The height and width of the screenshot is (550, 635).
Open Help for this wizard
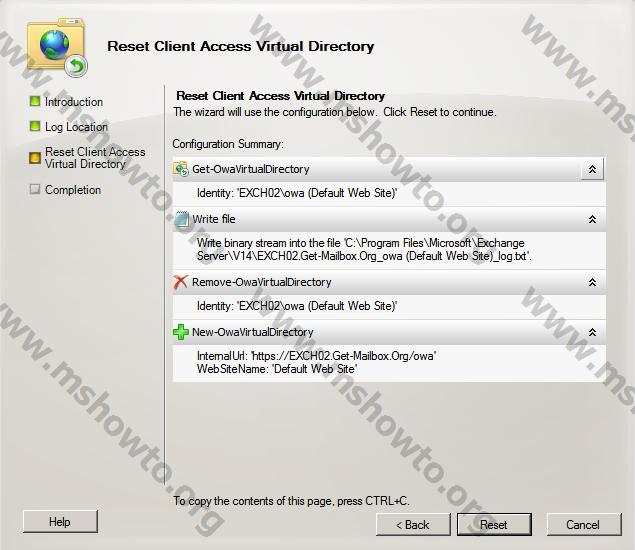coord(60,522)
